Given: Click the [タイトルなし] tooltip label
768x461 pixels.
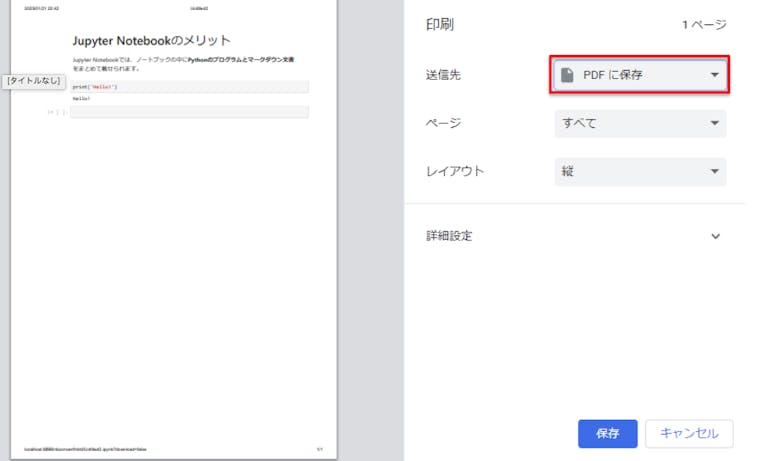Looking at the screenshot, I should [34, 81].
